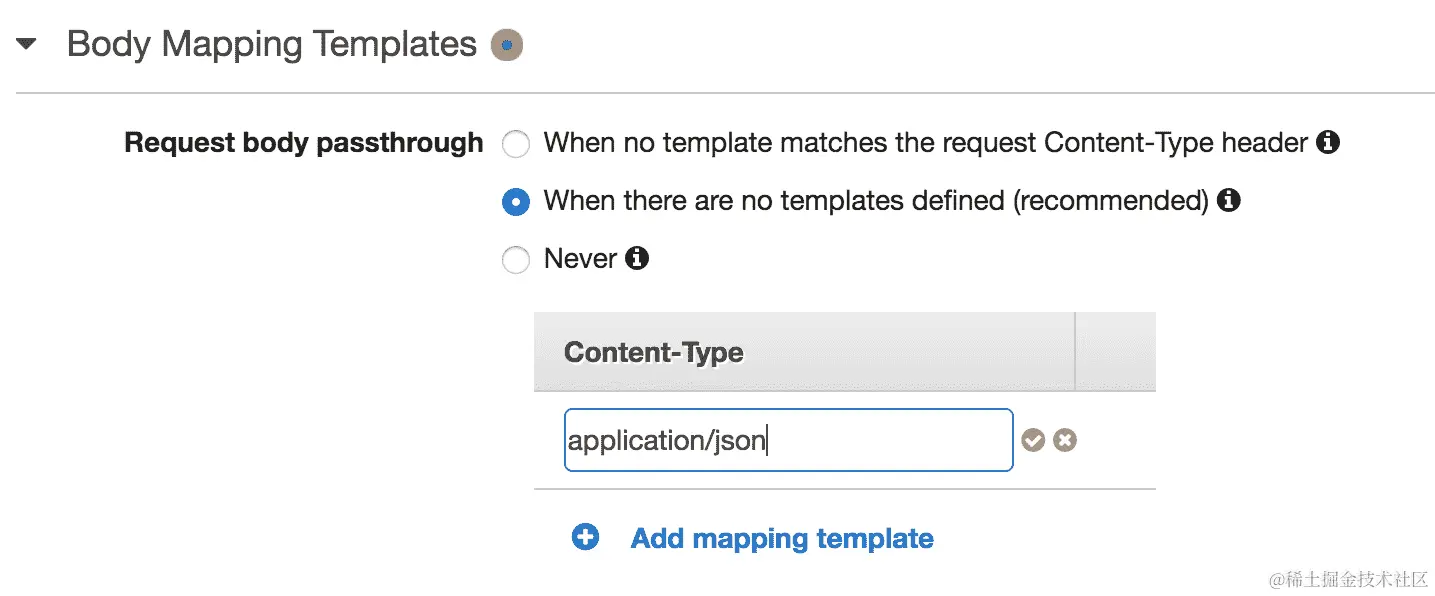This screenshot has width=1435, height=596.
Task: Click the blue plus icon
Action: (x=585, y=538)
